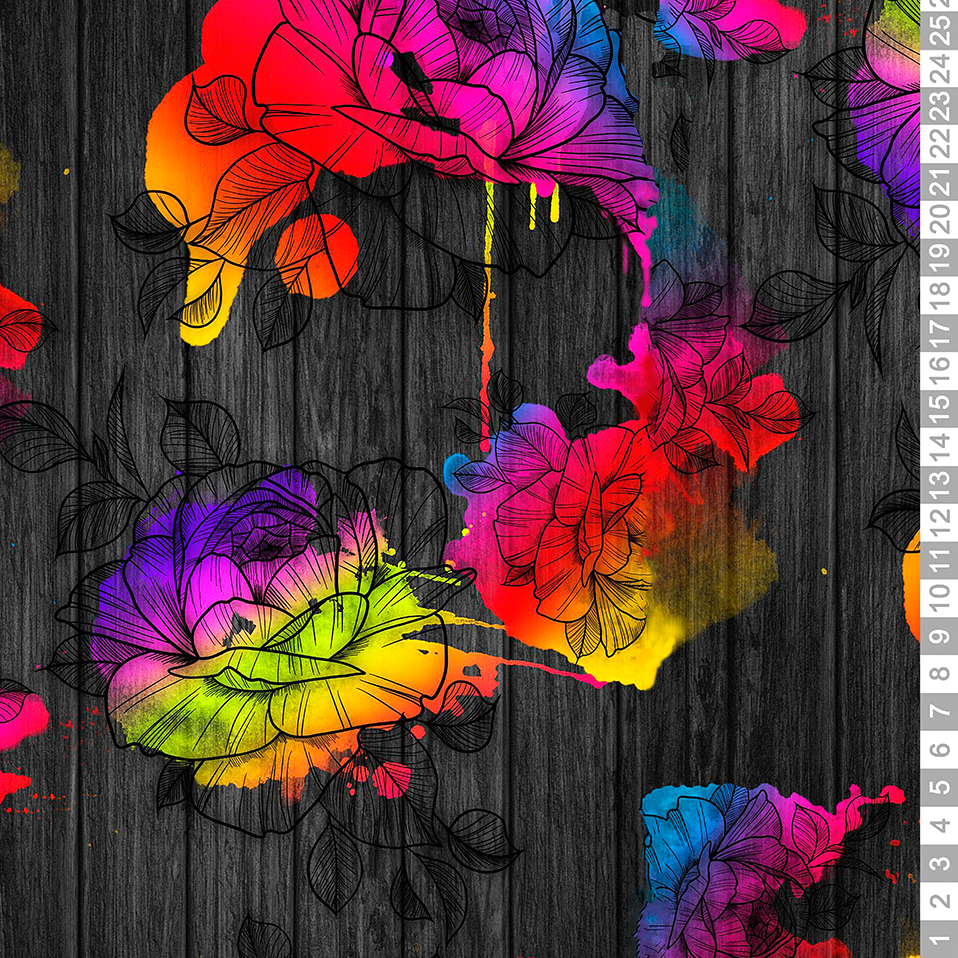Click the ruler mark labeled 5
958x958 pixels.
click(x=938, y=787)
